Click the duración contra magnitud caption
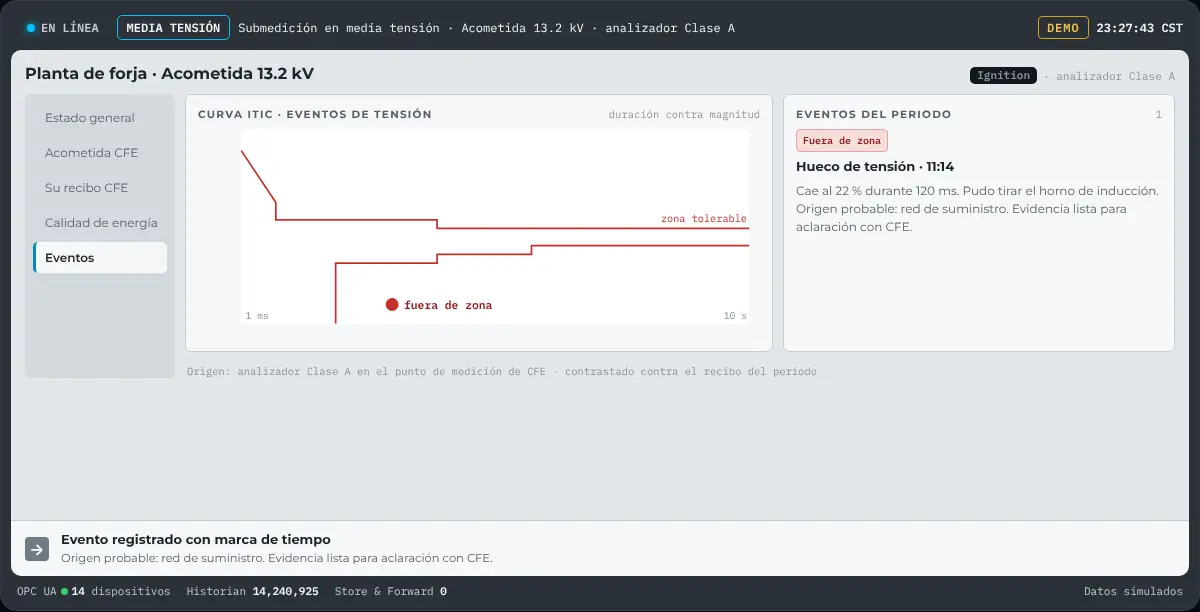The width and height of the screenshot is (1200, 612). click(x=684, y=114)
